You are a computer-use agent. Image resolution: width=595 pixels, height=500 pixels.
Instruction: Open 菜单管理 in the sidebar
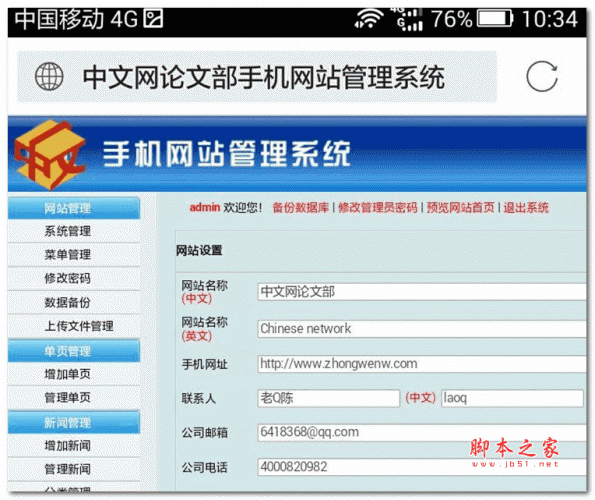coord(68,255)
